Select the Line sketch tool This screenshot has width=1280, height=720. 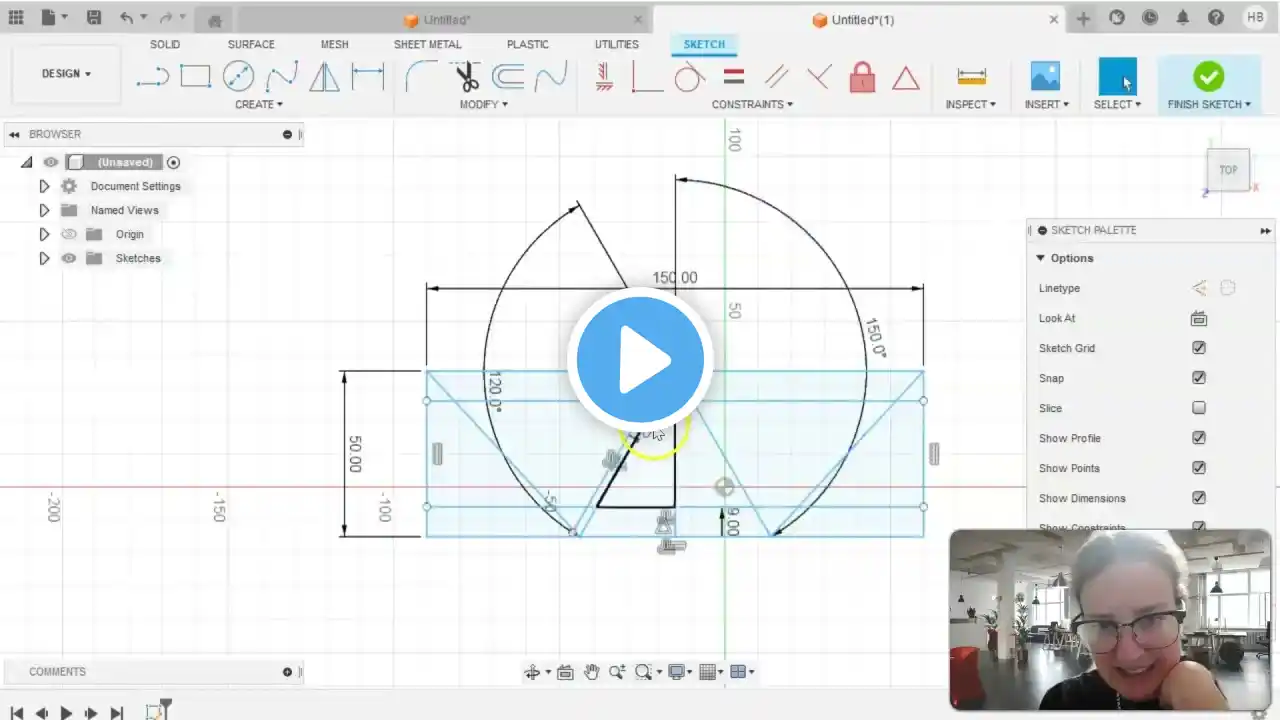click(x=152, y=77)
